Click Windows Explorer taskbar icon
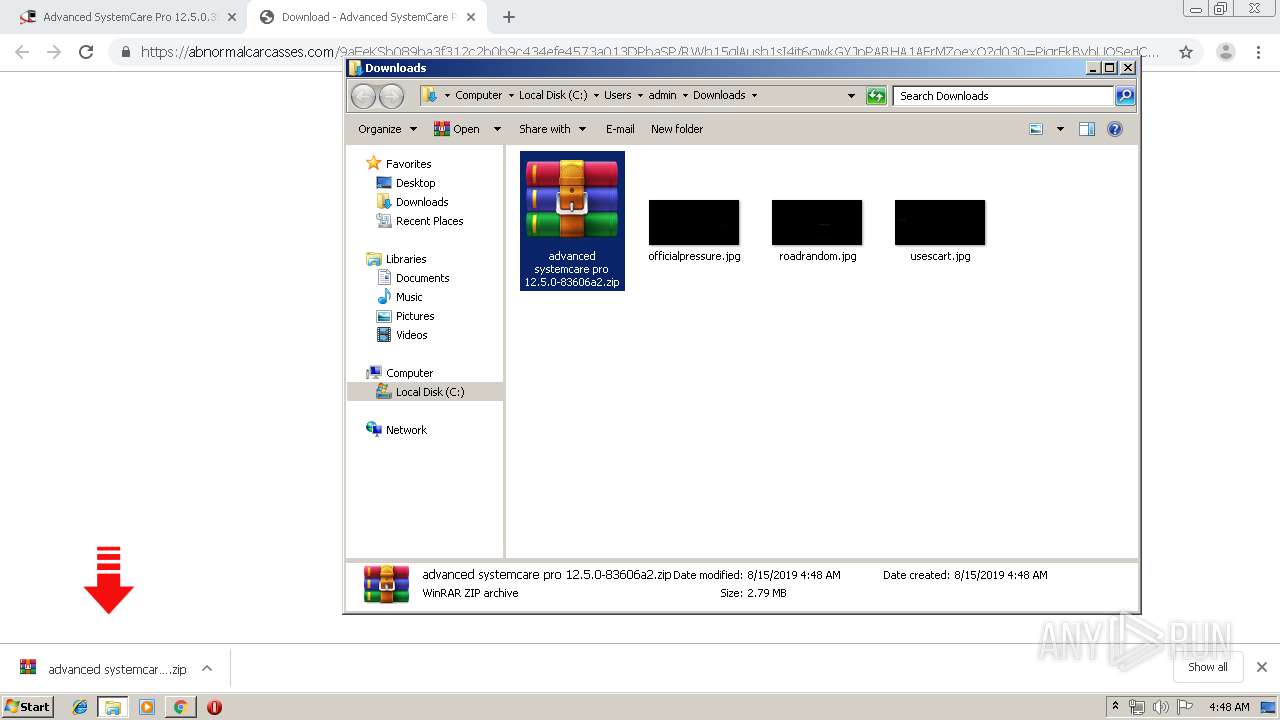1280x720 pixels. coord(113,707)
